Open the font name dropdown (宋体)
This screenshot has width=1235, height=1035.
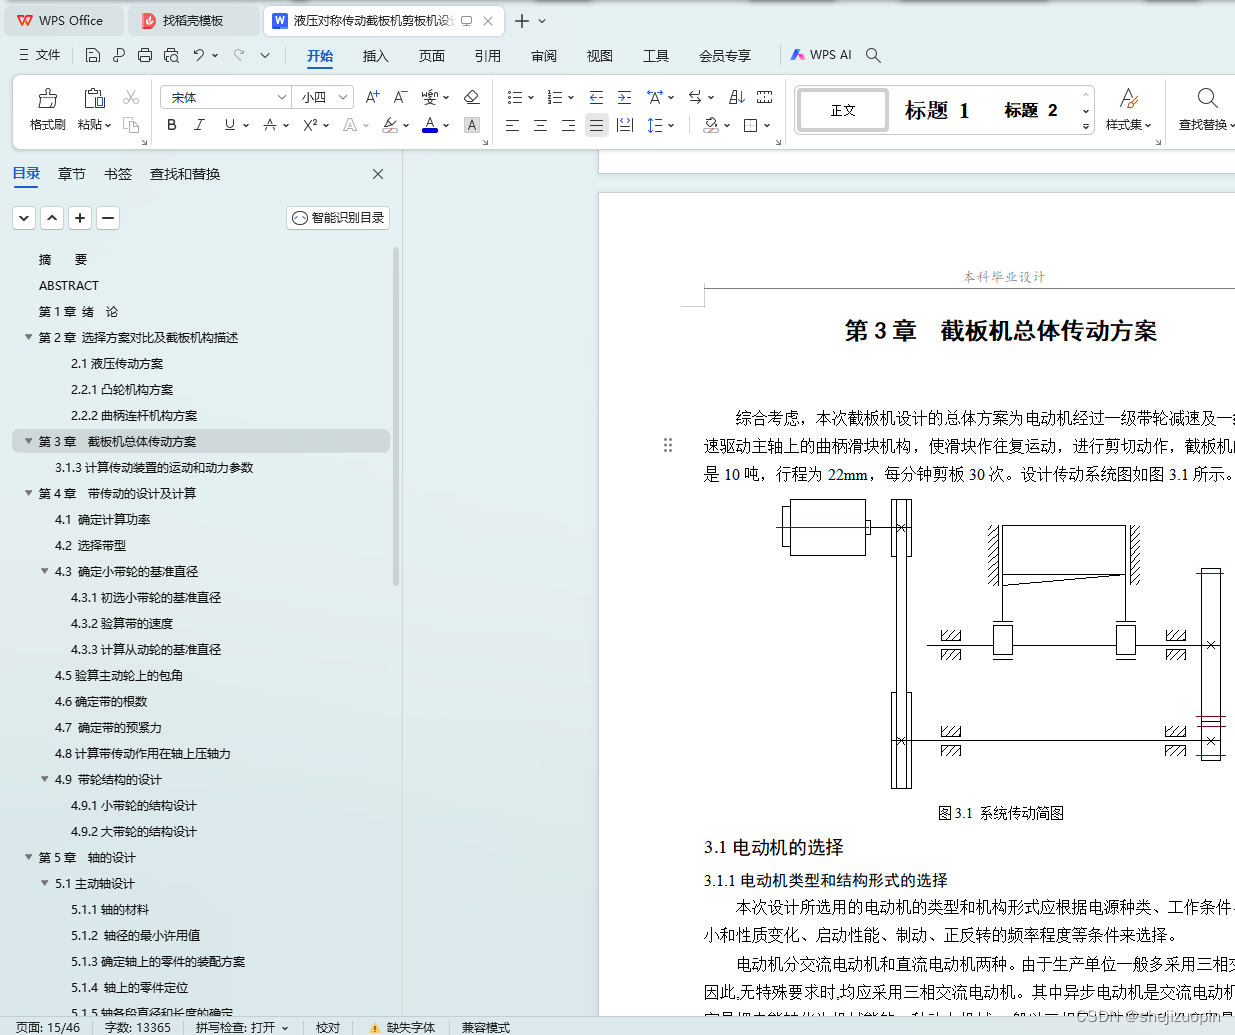click(281, 97)
